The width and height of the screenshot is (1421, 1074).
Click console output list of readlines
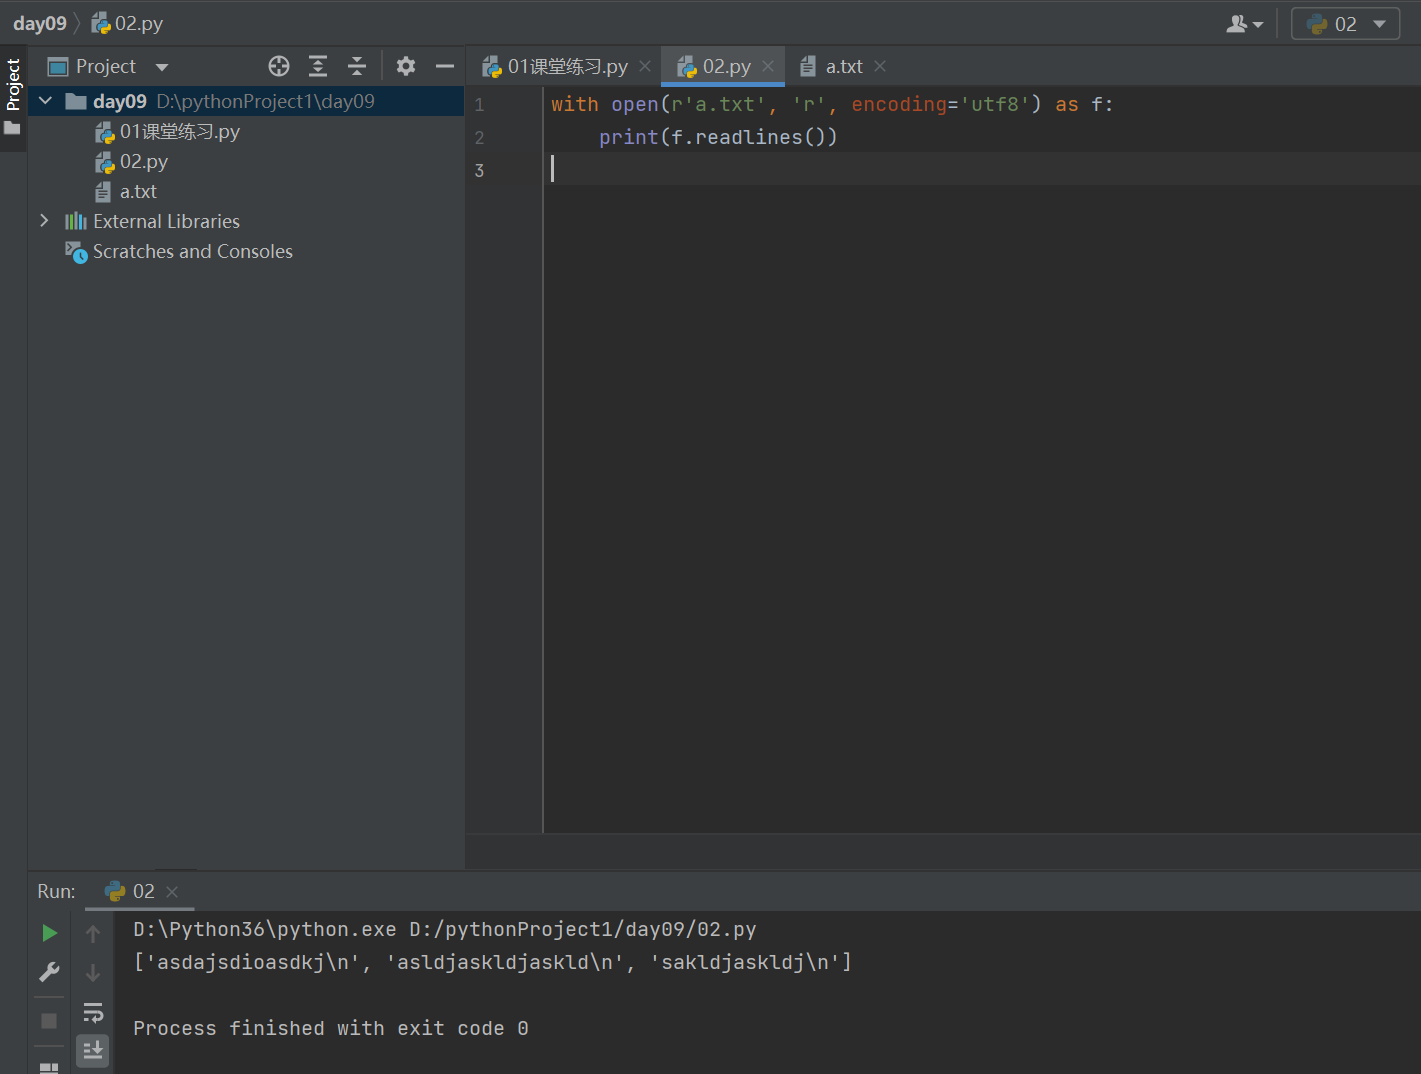tap(493, 962)
